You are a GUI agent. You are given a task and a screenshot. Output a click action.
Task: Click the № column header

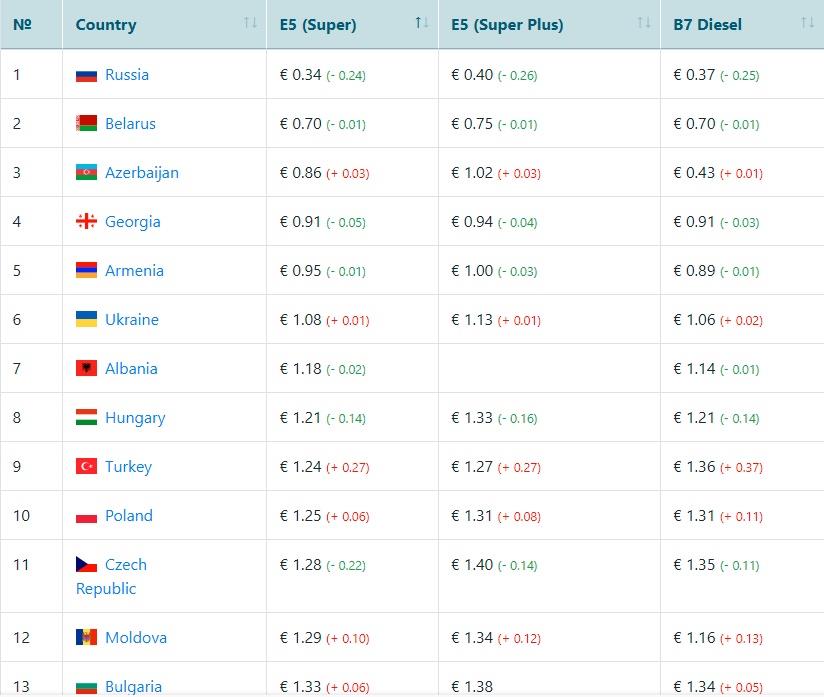pos(23,24)
